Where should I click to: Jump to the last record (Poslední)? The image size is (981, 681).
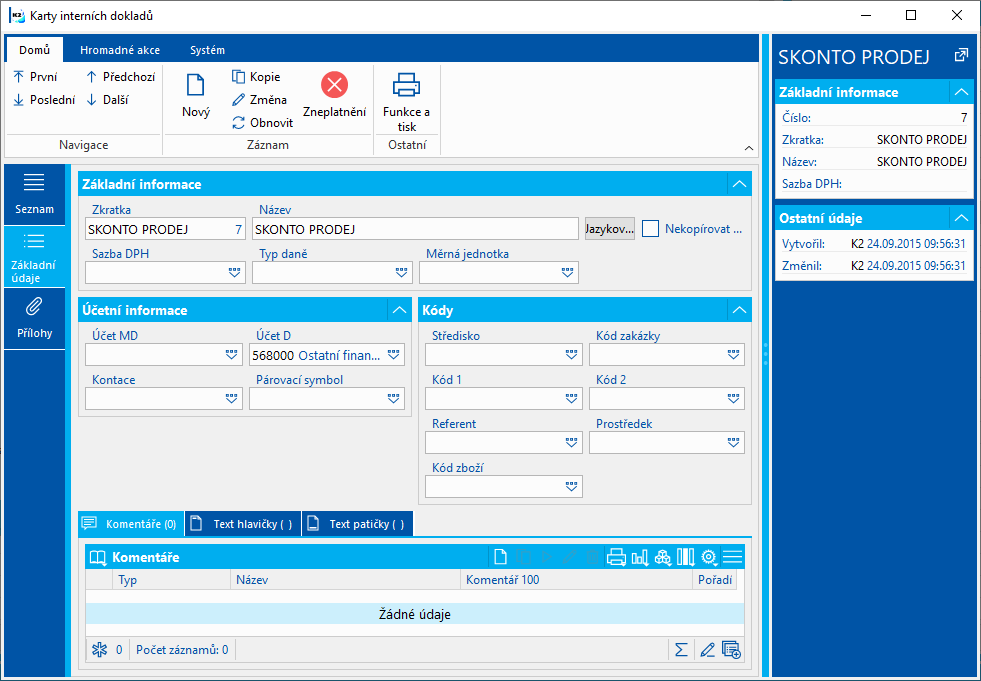pos(44,100)
